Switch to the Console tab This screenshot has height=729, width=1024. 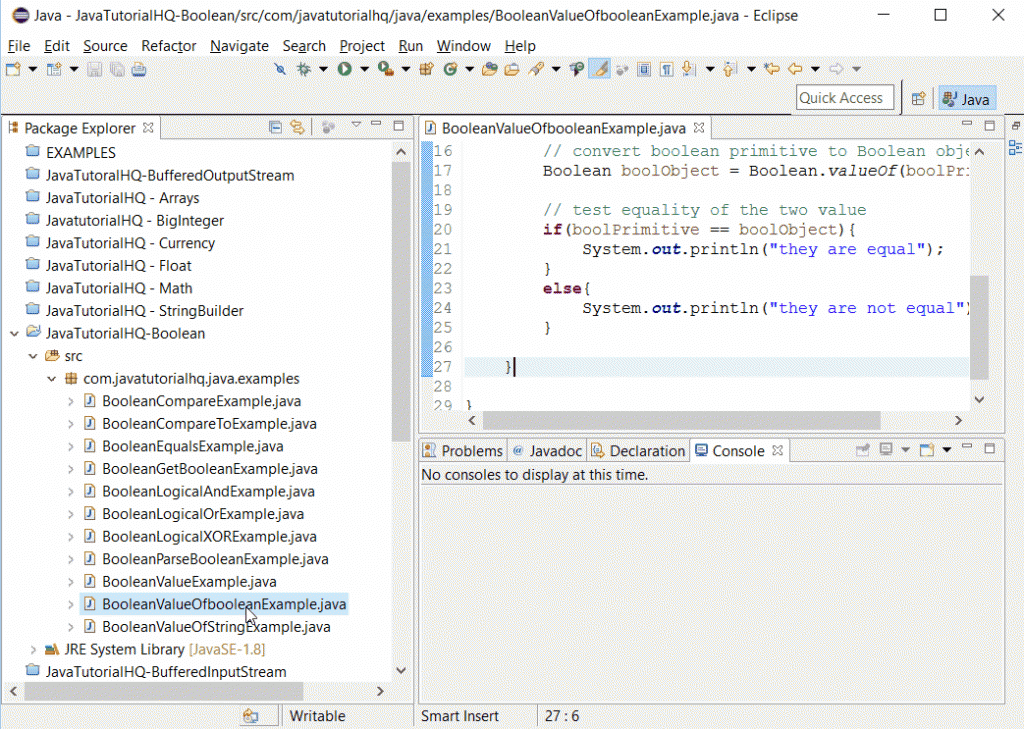point(740,450)
